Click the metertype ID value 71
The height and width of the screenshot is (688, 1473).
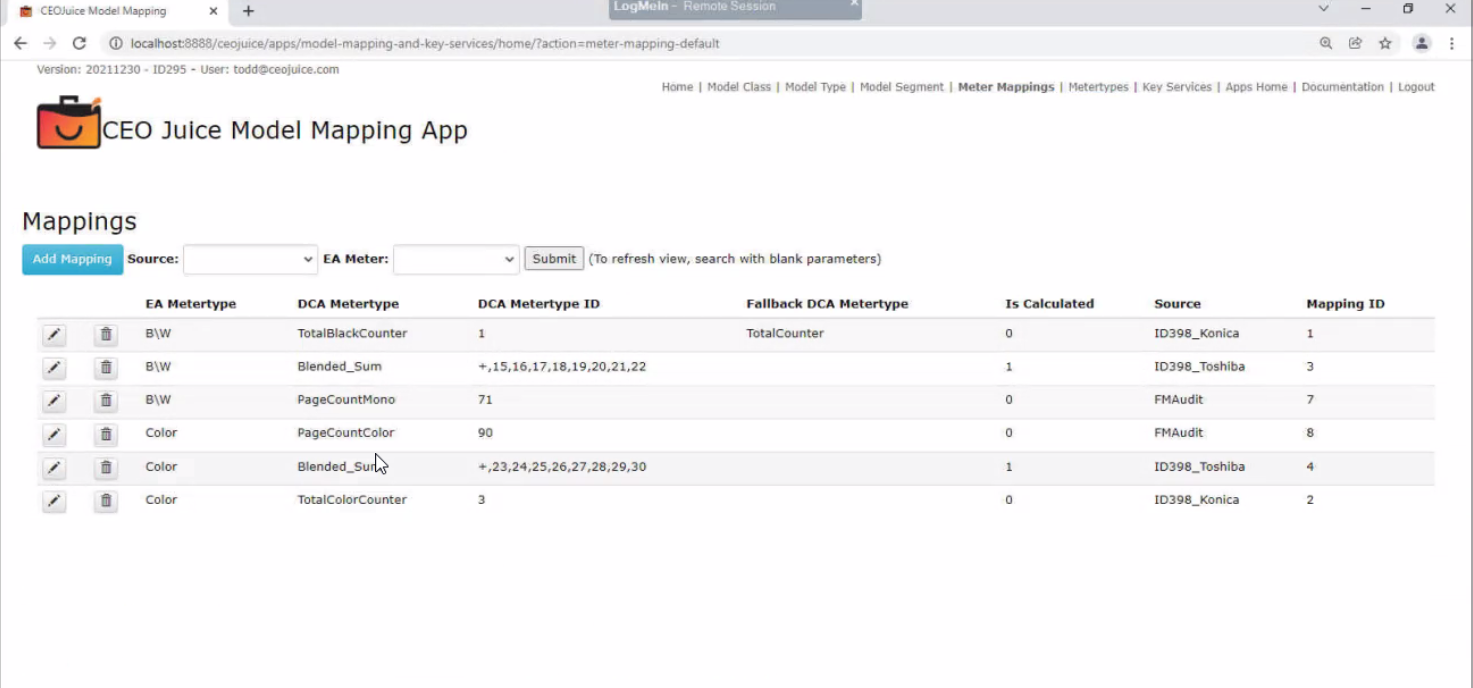click(485, 400)
